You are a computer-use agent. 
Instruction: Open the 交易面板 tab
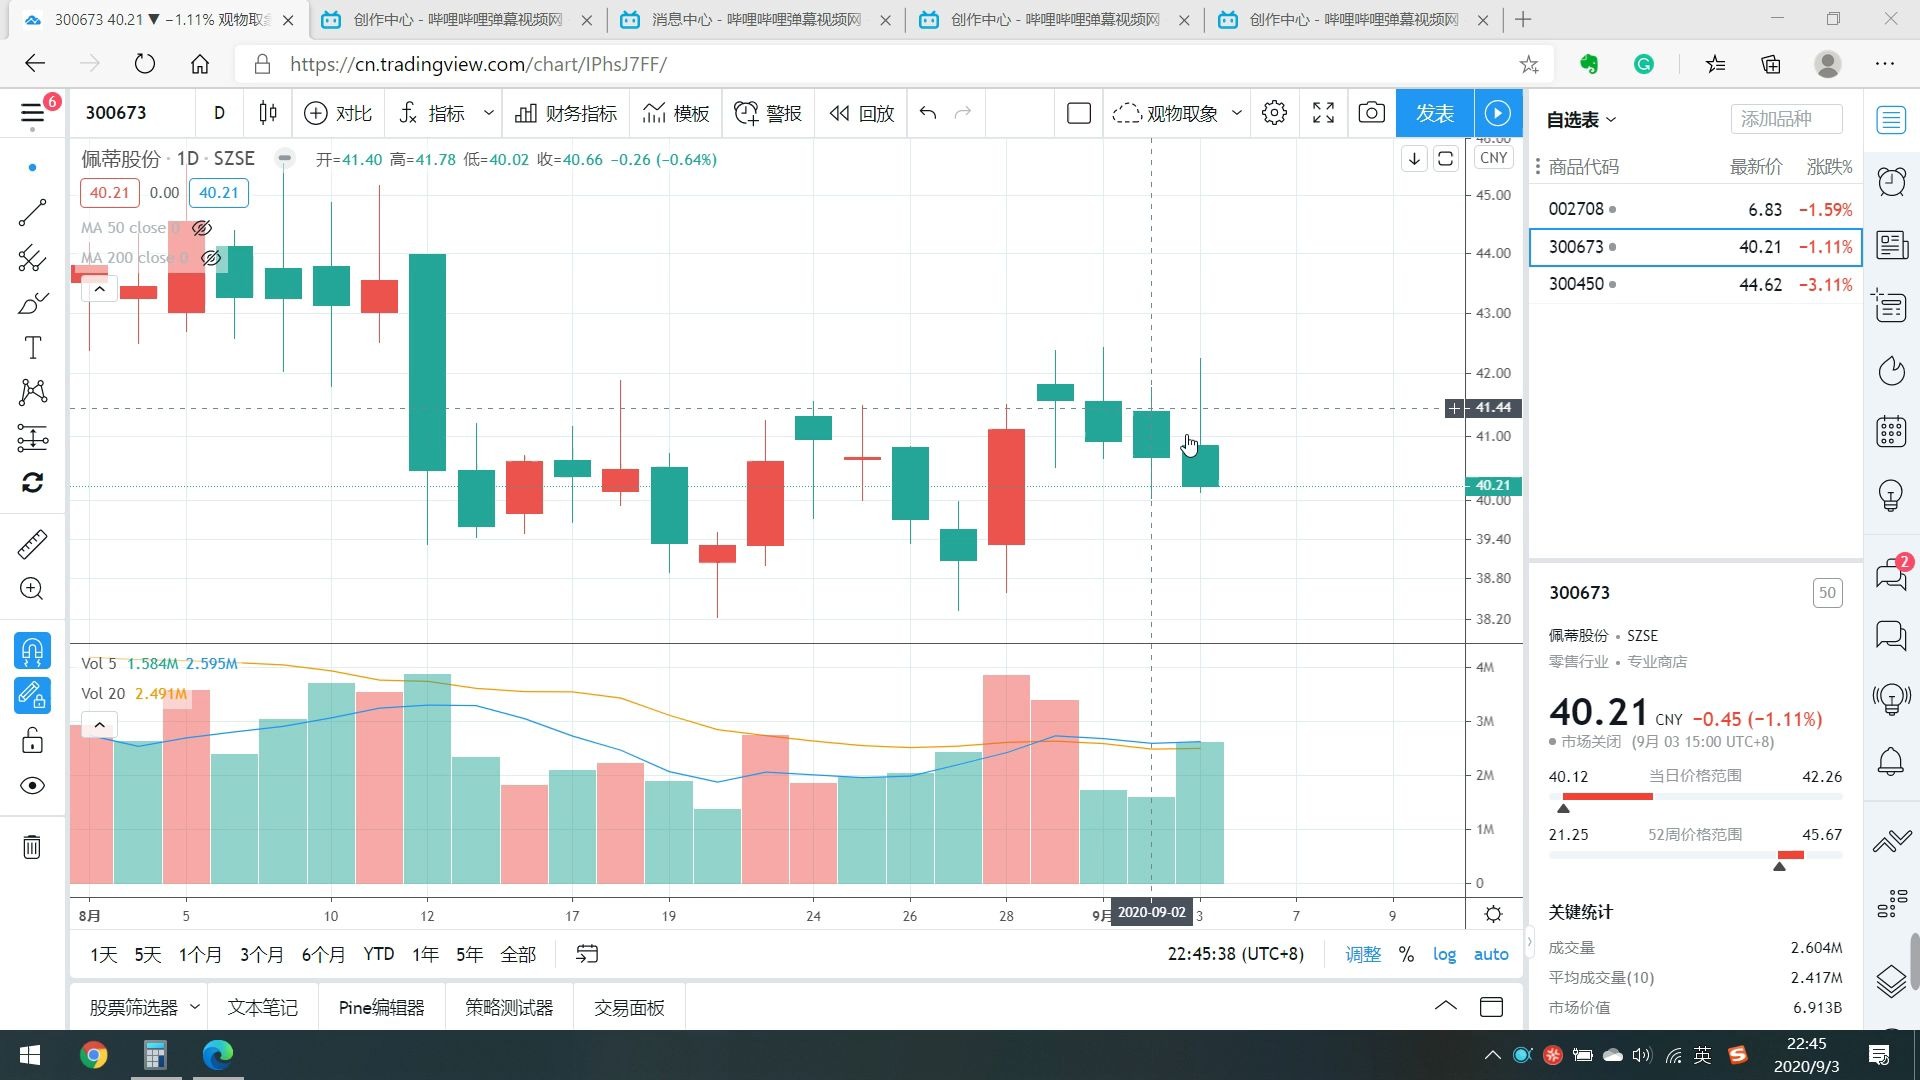[629, 1007]
